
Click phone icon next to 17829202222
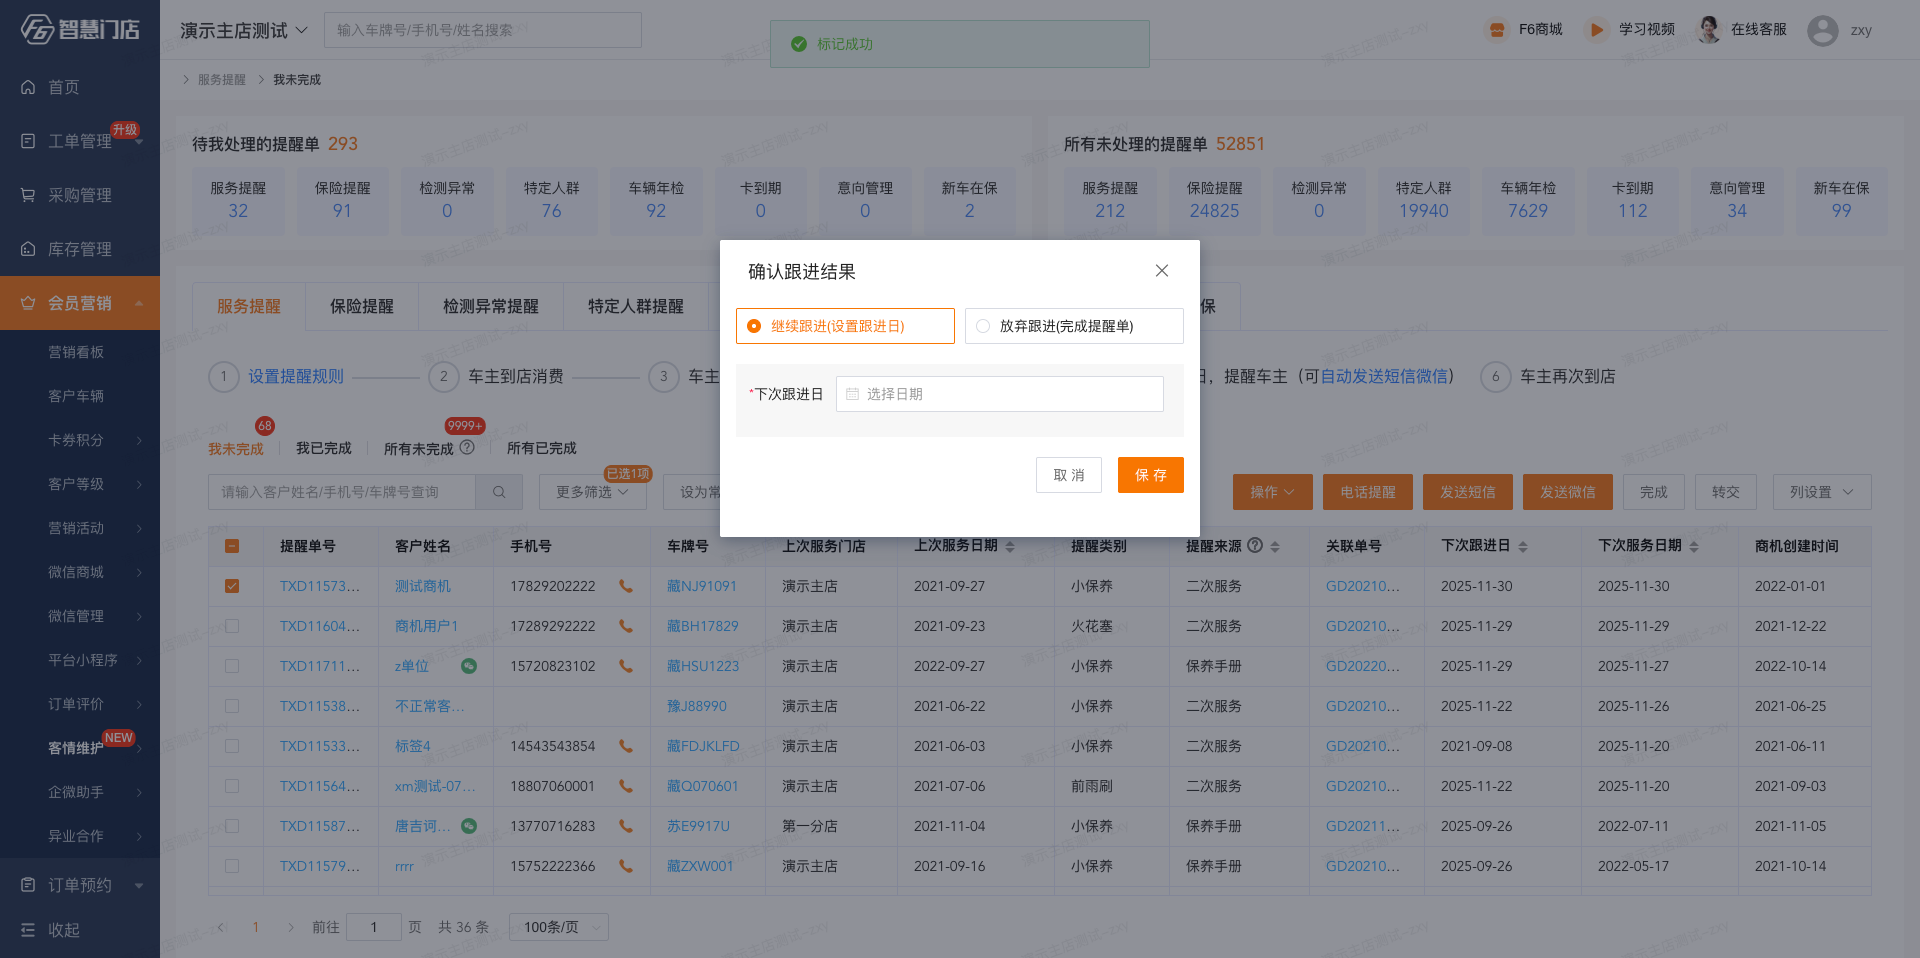pos(625,586)
